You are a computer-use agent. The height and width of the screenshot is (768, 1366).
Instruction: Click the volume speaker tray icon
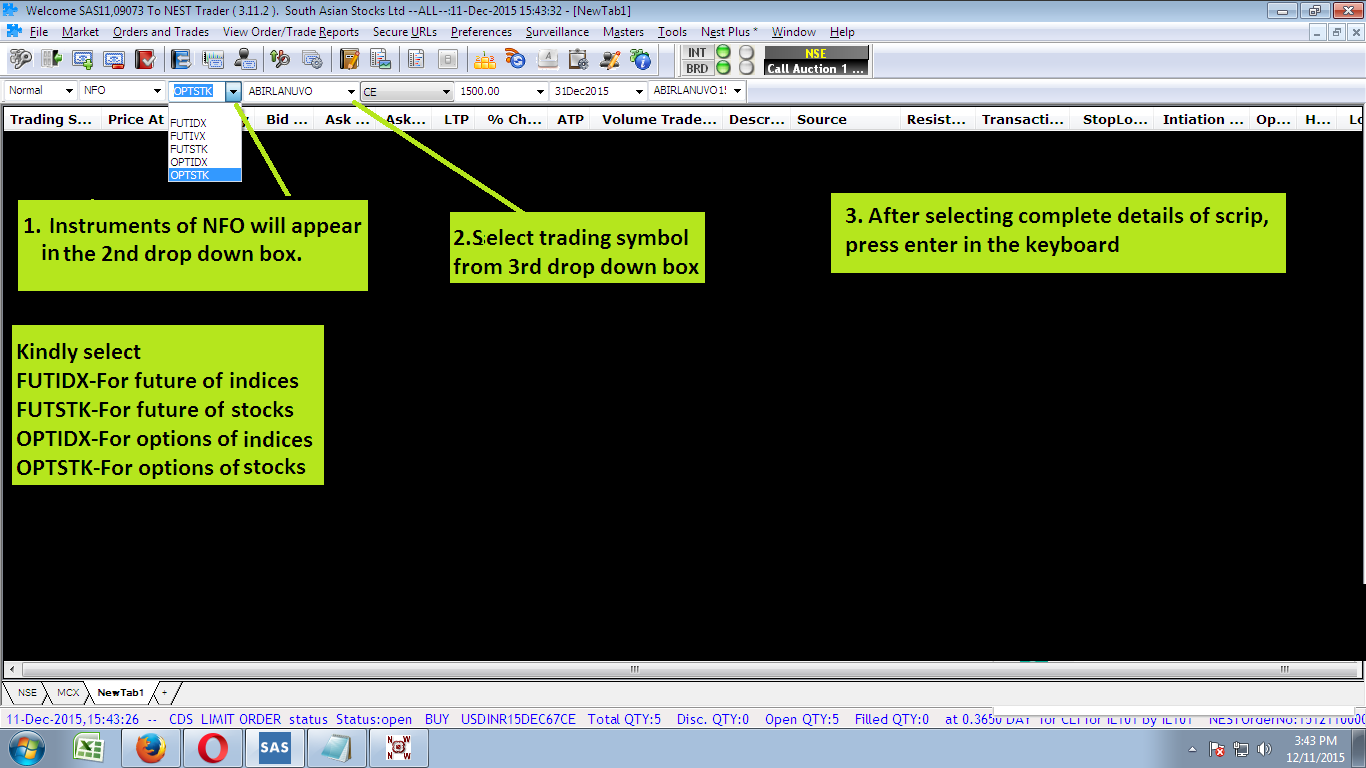[x=1264, y=749]
